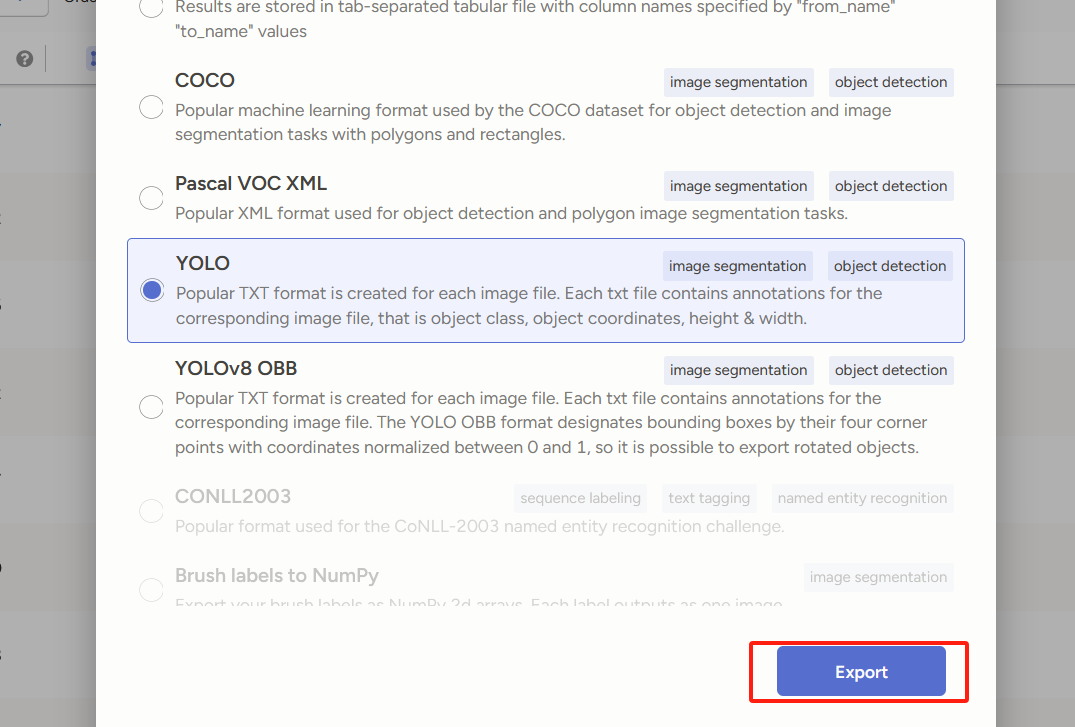
Task: Choose the Pascal VOC XML radio button
Action: [151, 198]
